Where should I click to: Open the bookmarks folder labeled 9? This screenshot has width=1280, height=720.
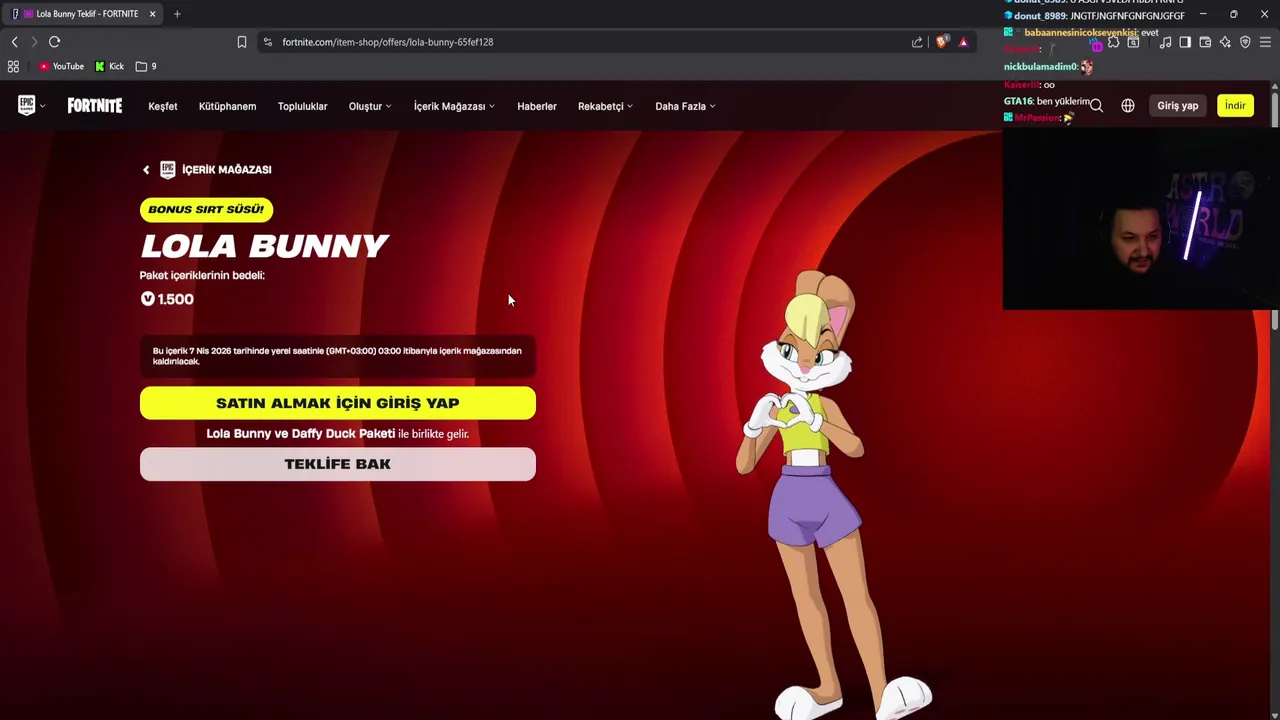tap(146, 66)
